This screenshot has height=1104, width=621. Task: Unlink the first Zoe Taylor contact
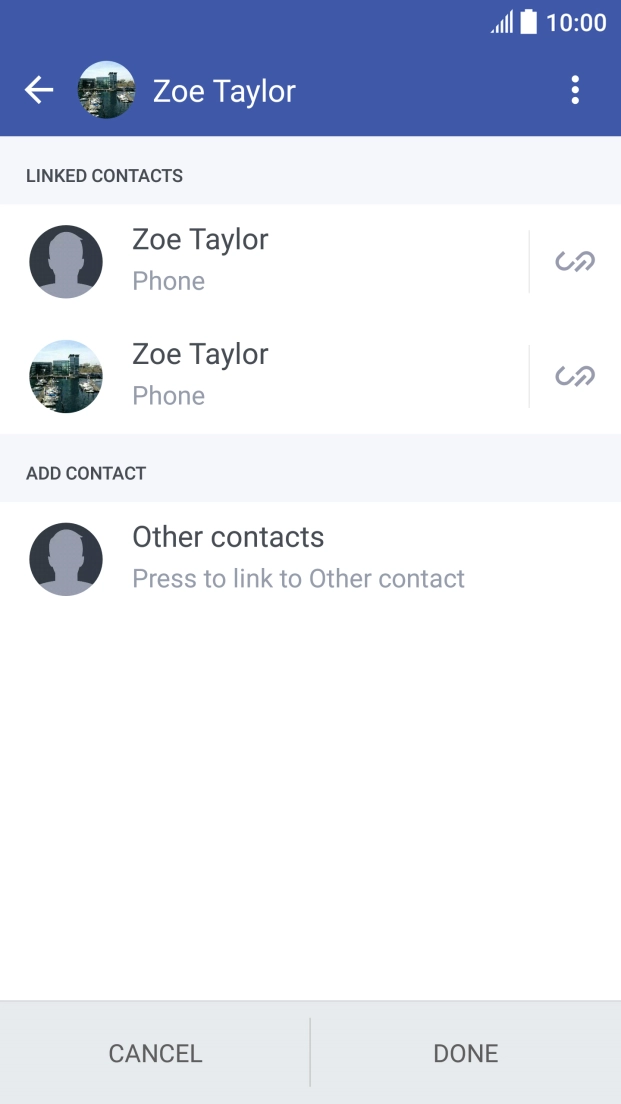point(575,262)
